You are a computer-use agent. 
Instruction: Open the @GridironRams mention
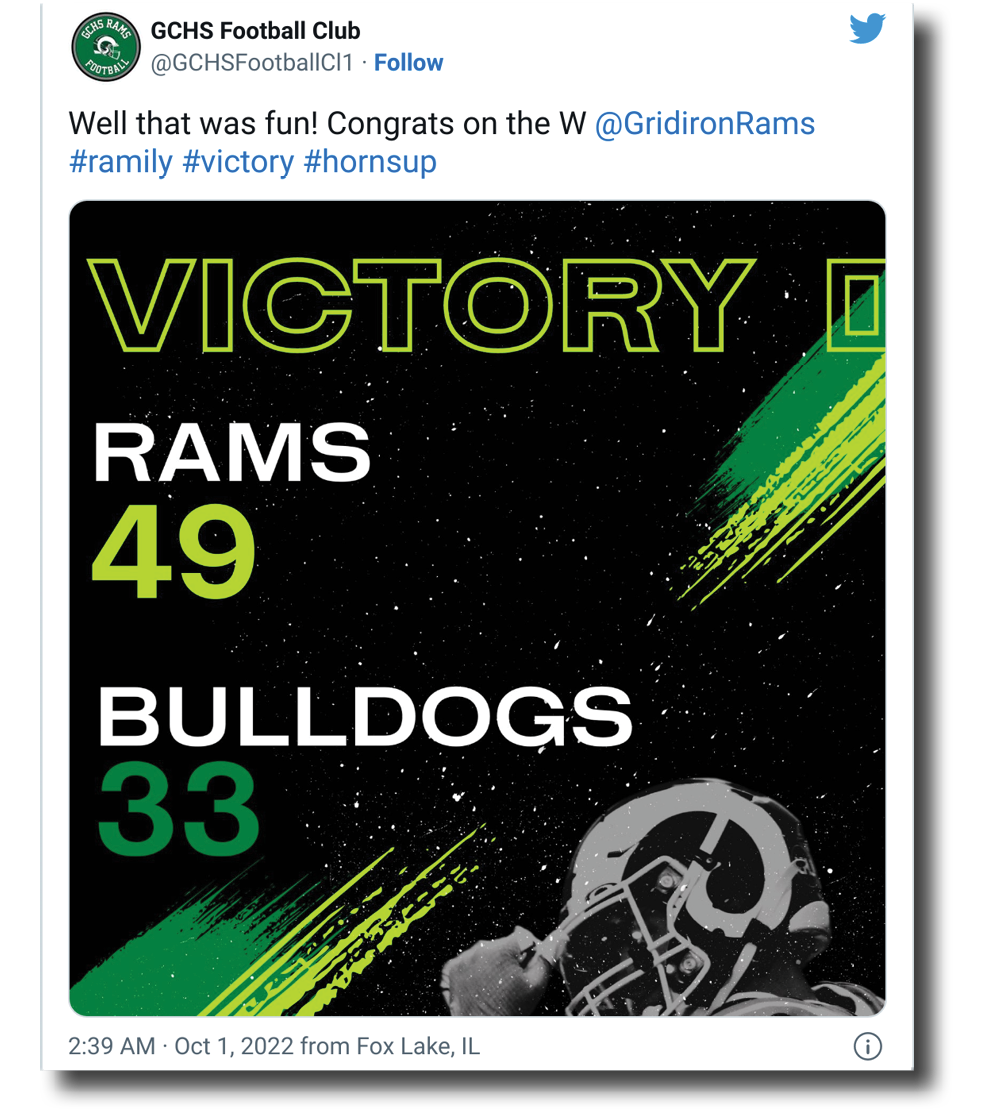pyautogui.click(x=704, y=124)
